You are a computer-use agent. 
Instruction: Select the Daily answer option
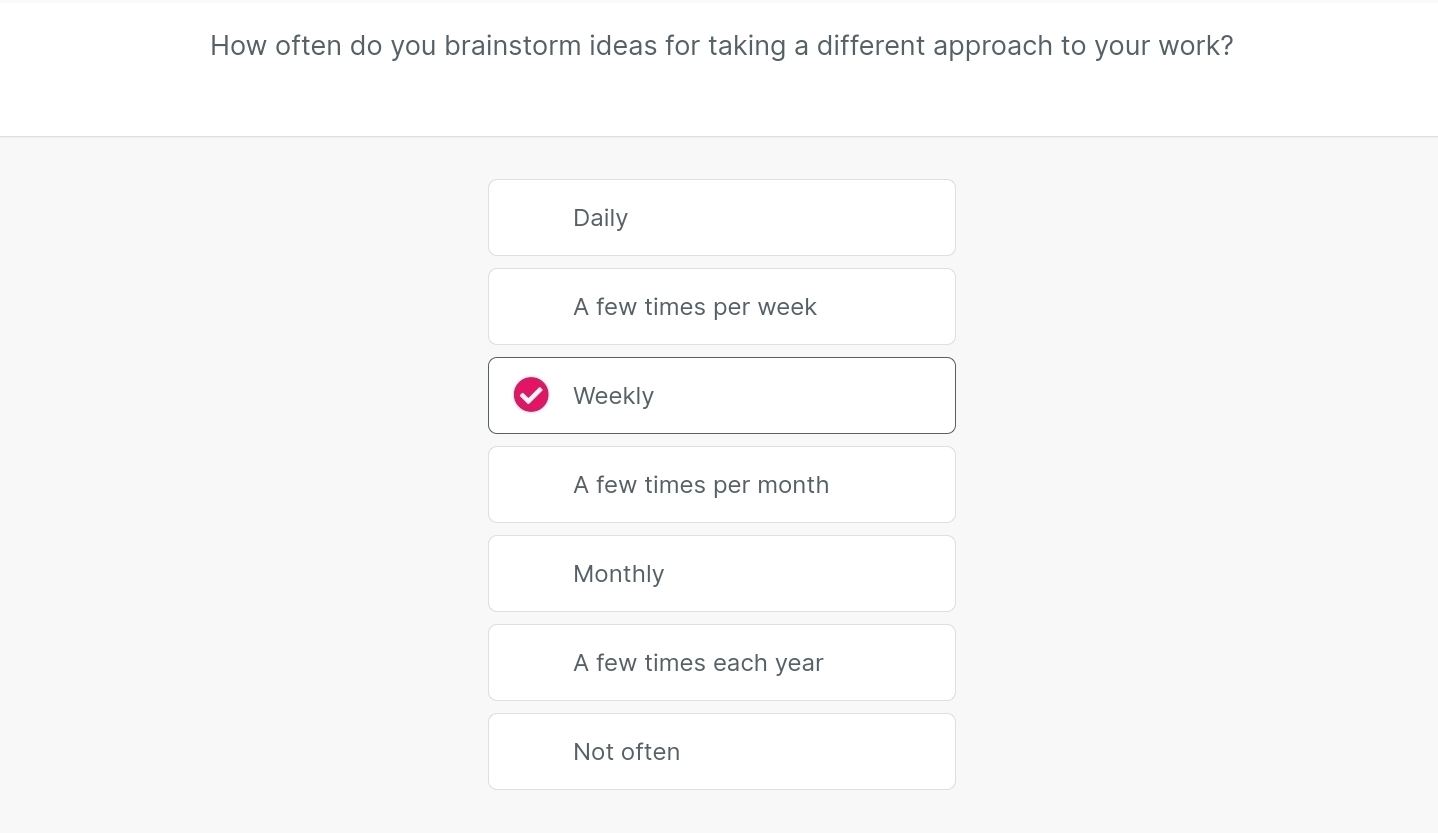coord(721,218)
